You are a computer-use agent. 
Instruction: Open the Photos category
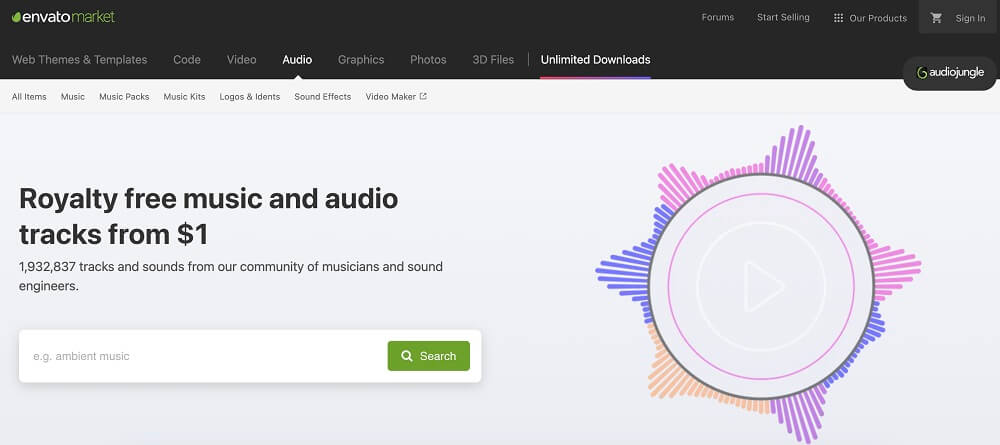[428, 60]
